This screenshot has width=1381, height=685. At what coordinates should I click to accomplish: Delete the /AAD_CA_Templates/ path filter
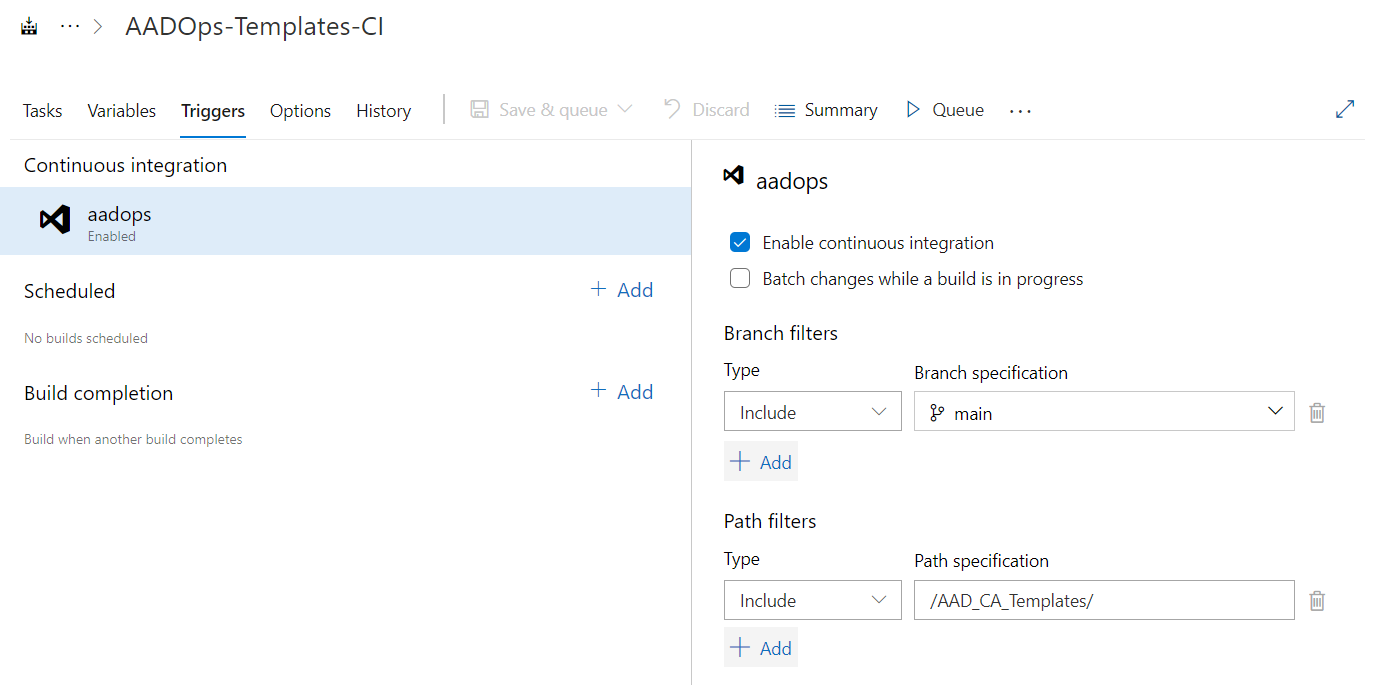(1317, 600)
